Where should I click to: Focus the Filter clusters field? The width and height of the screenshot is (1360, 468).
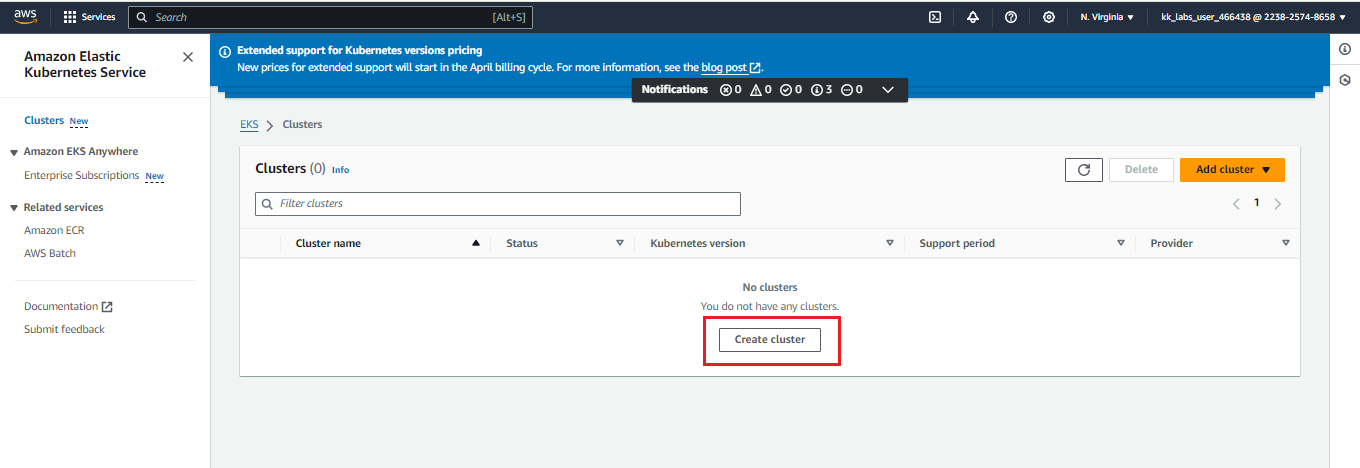click(498, 204)
